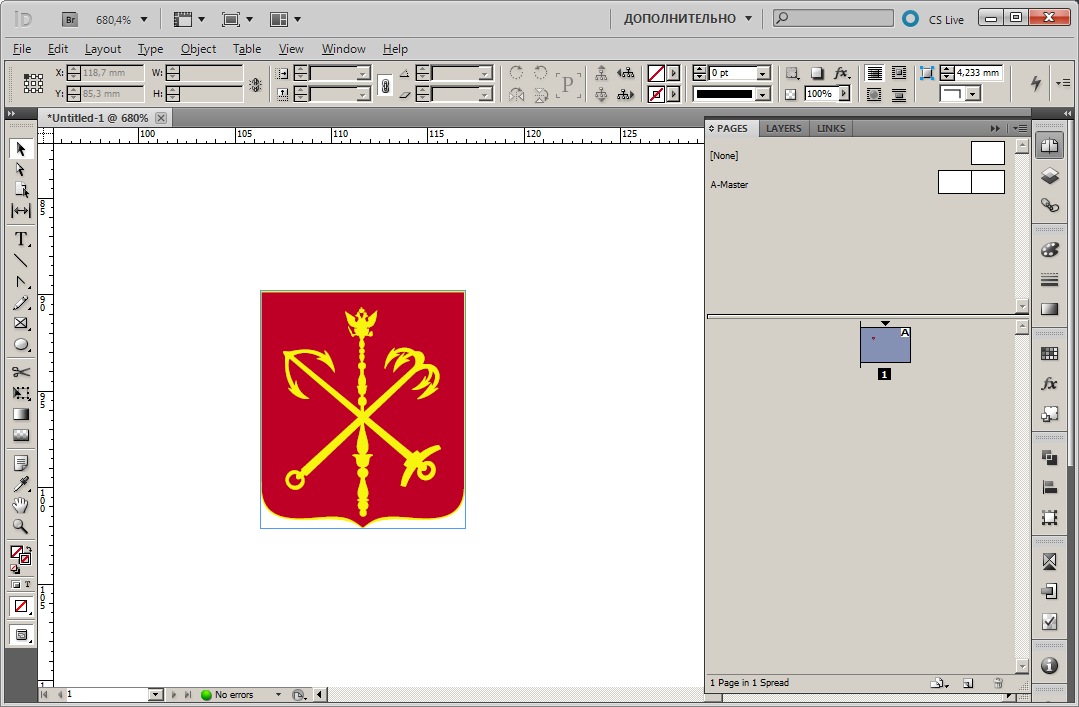Screen dimensions: 1079x707
Task: Click the fill color swatch in control panel
Action: 656,73
